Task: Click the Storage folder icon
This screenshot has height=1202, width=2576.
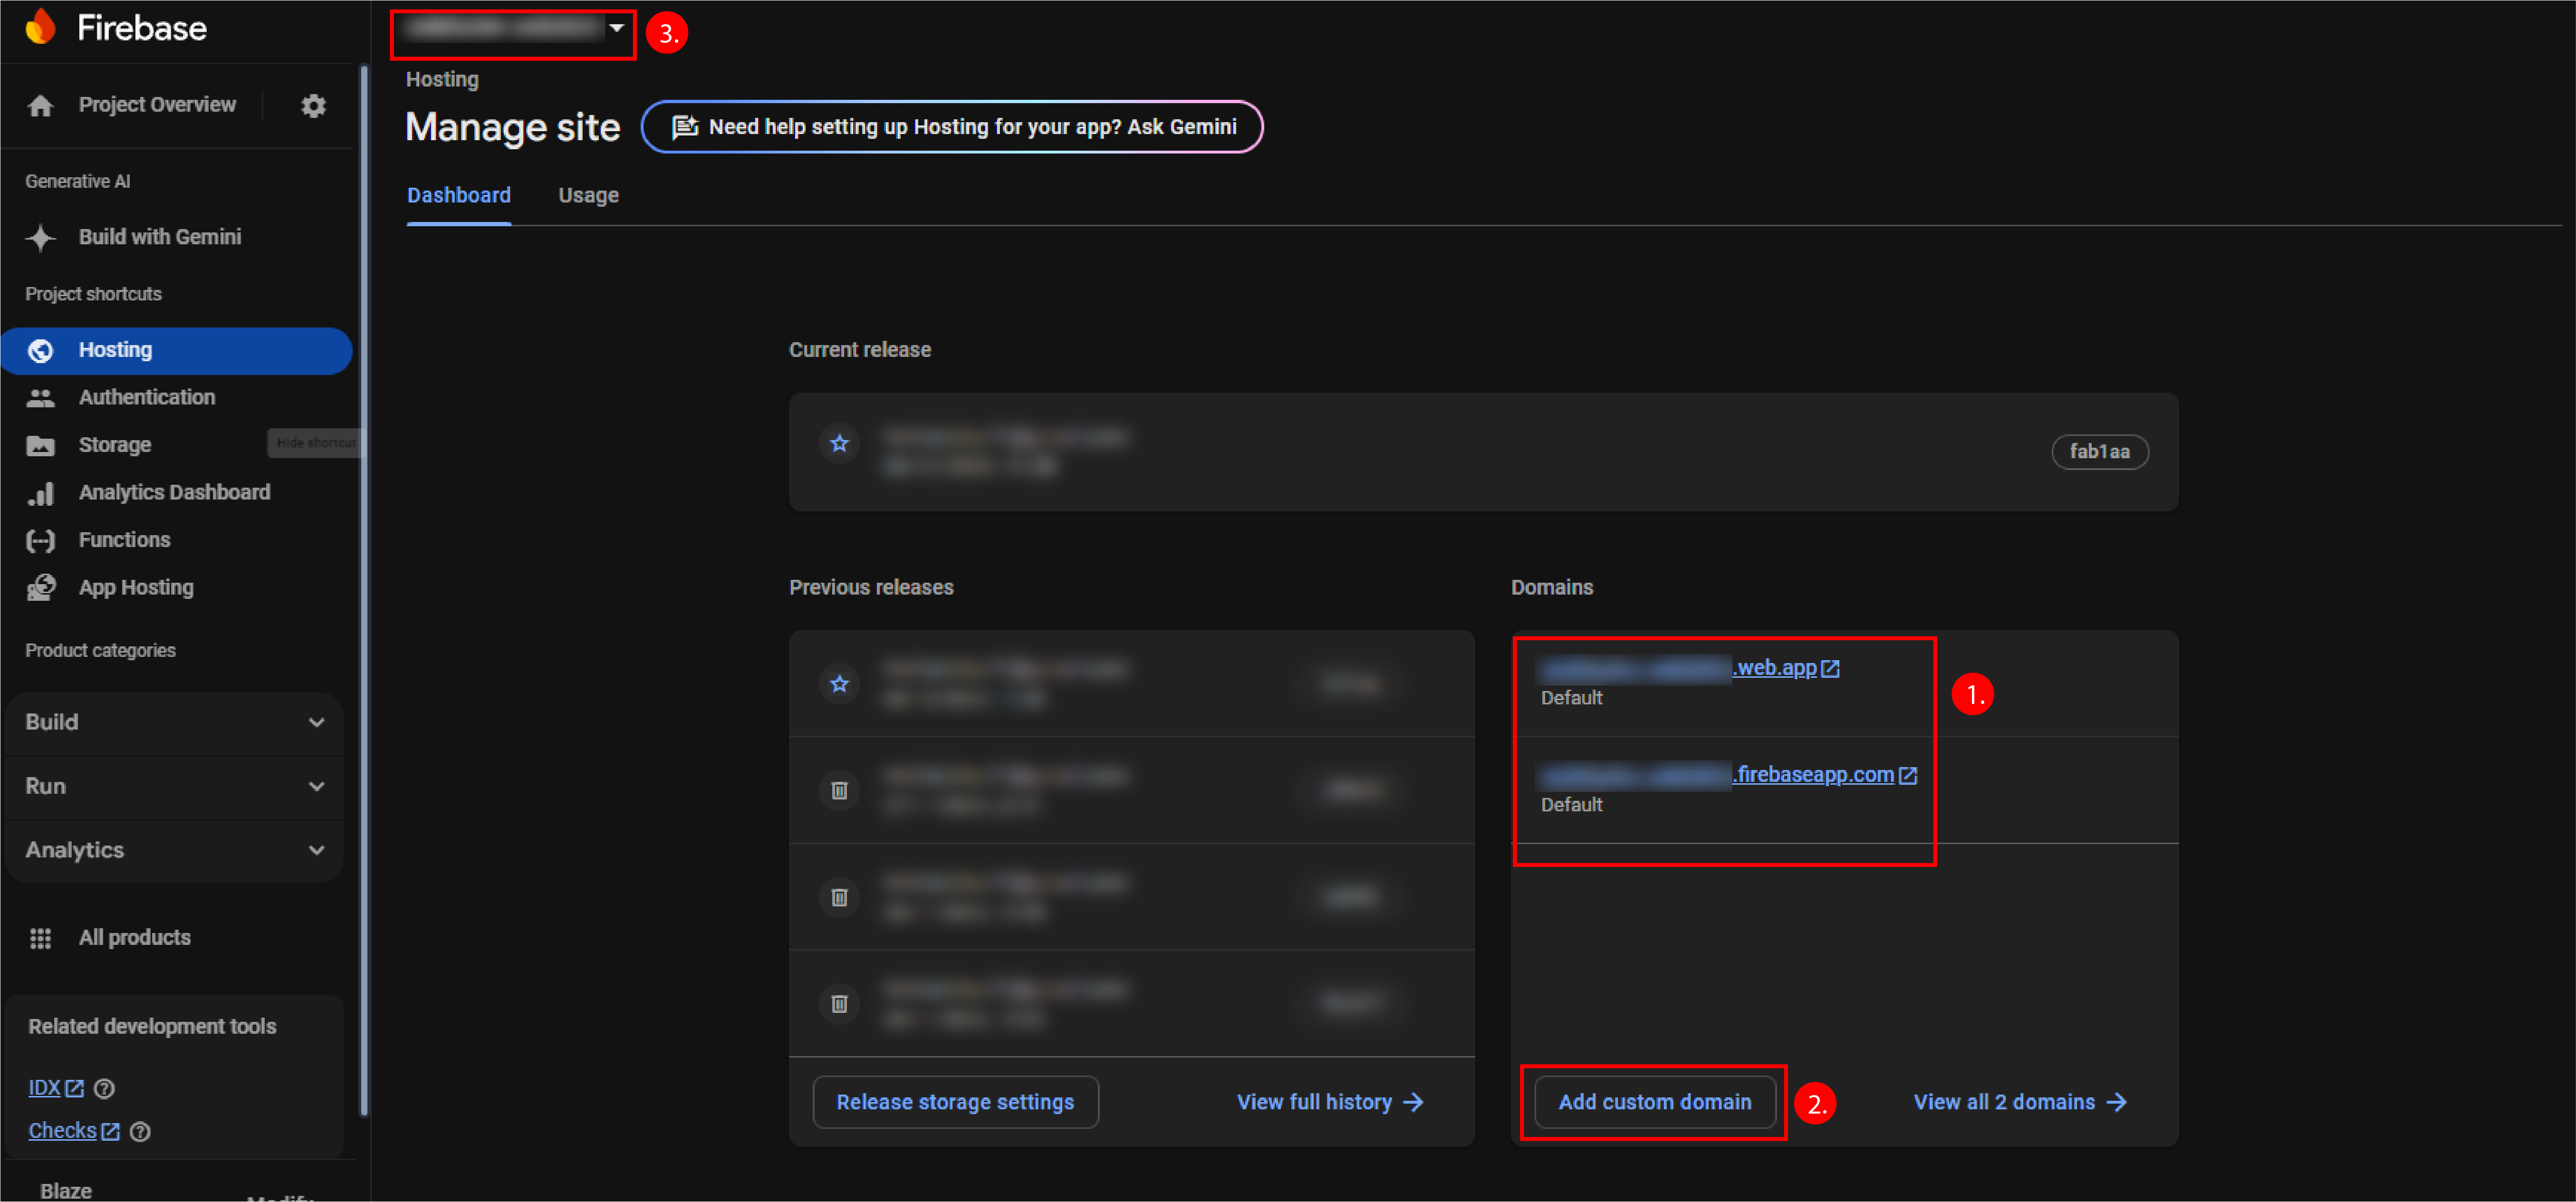Action: tap(40, 445)
